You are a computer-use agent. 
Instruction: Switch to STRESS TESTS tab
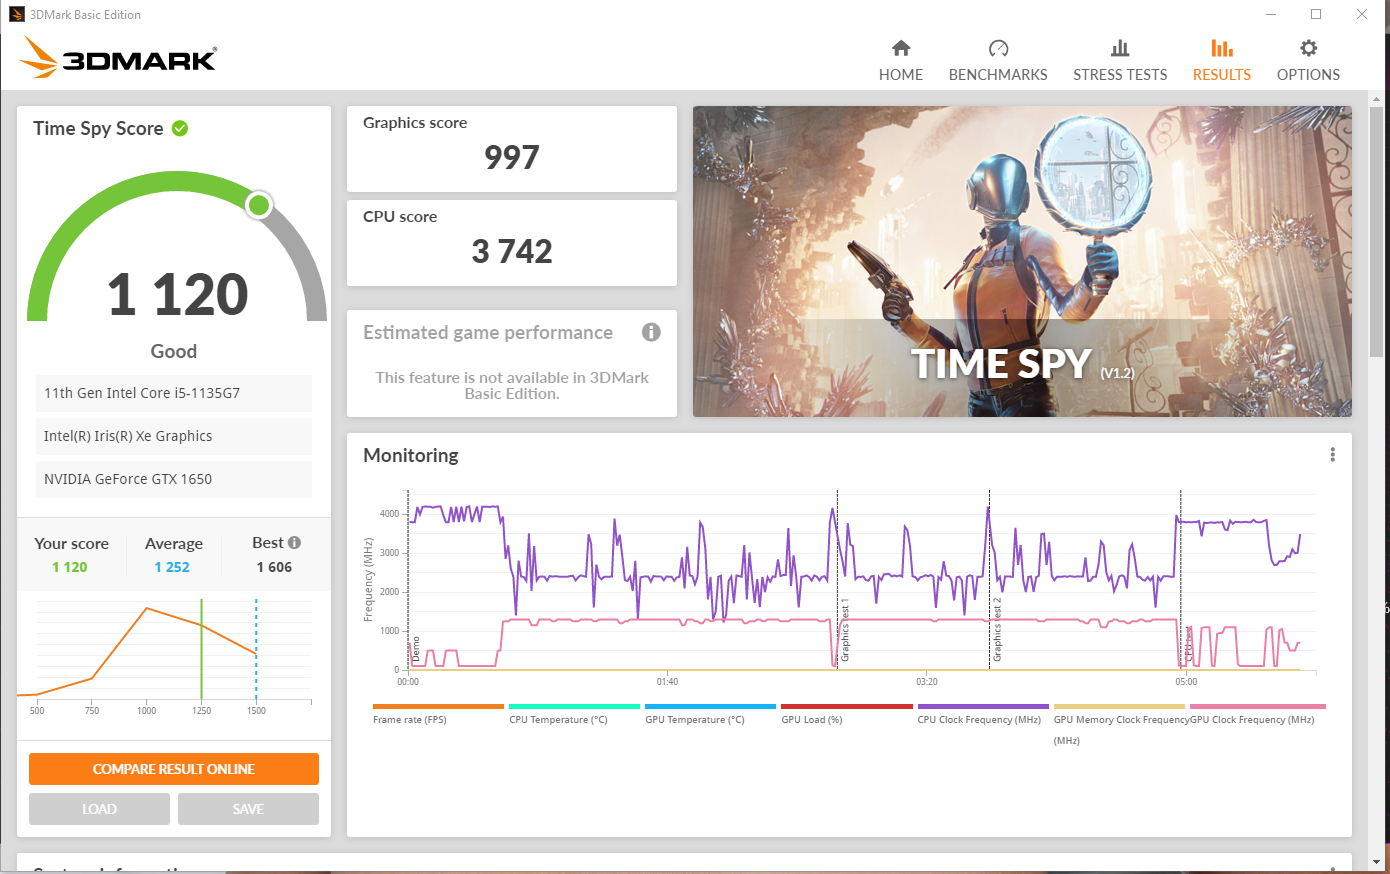pyautogui.click(x=1120, y=60)
